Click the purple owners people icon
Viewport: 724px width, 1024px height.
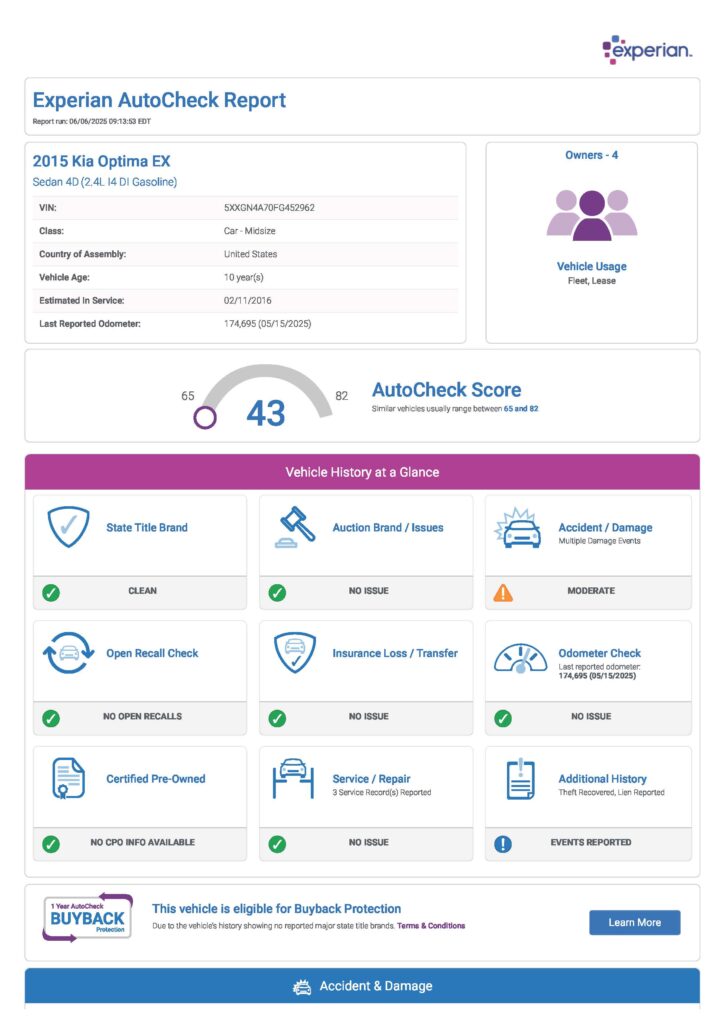(x=592, y=214)
